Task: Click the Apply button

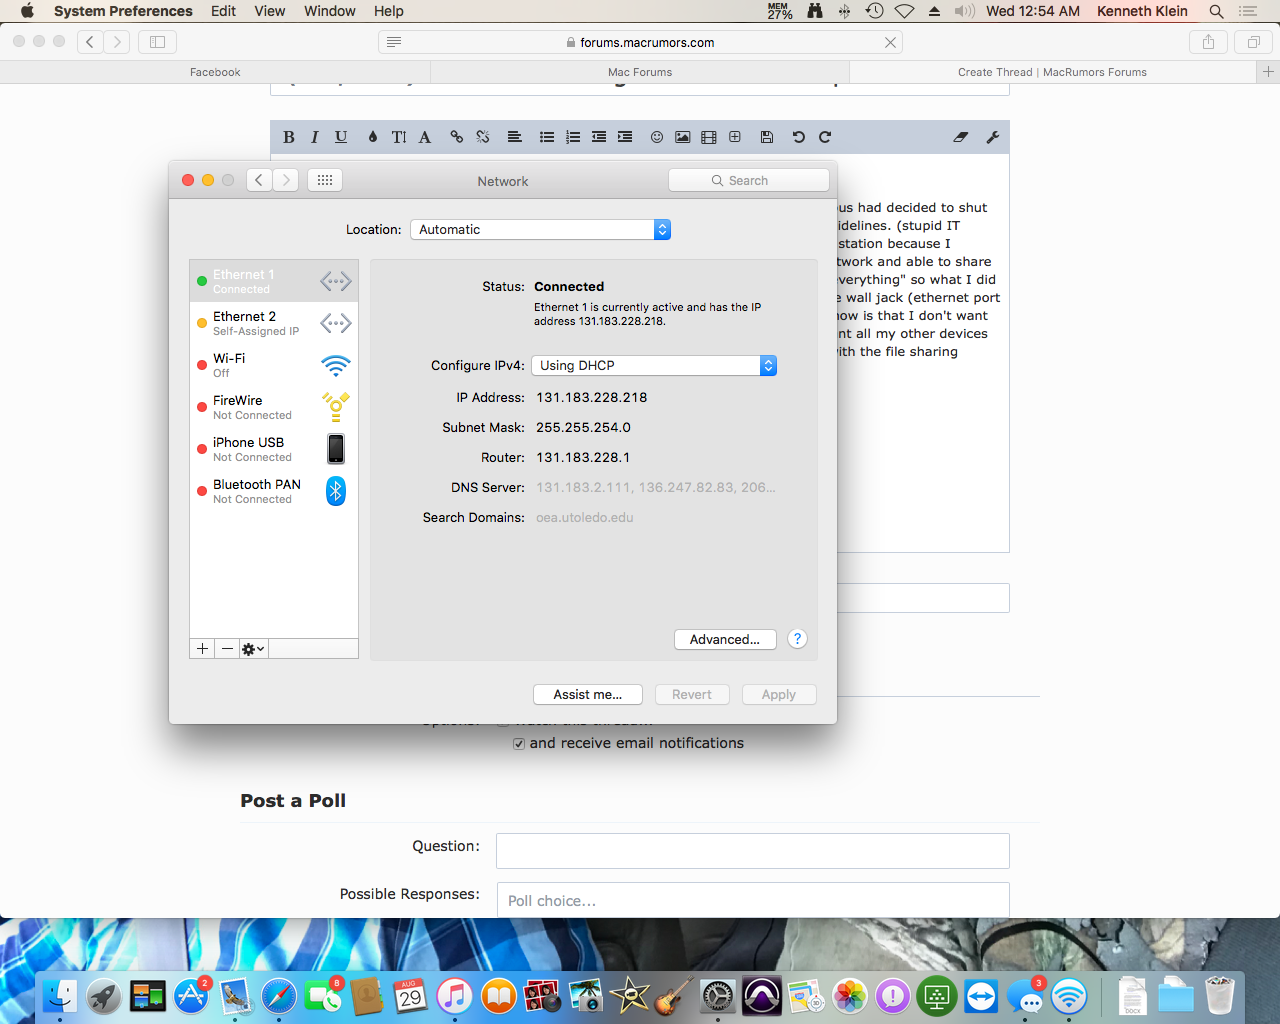Action: (779, 694)
